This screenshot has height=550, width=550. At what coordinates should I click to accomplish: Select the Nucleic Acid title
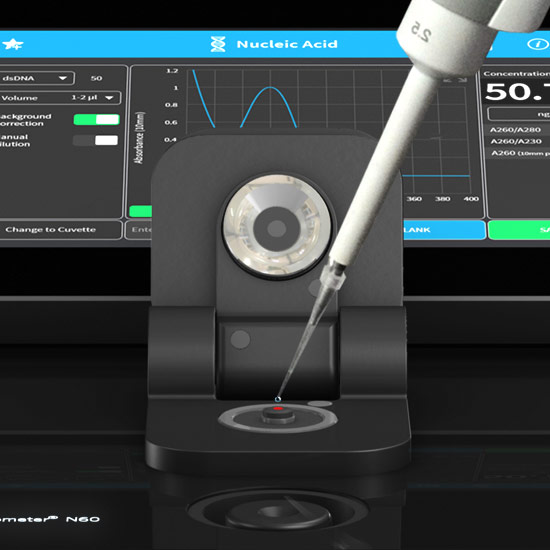point(287,44)
